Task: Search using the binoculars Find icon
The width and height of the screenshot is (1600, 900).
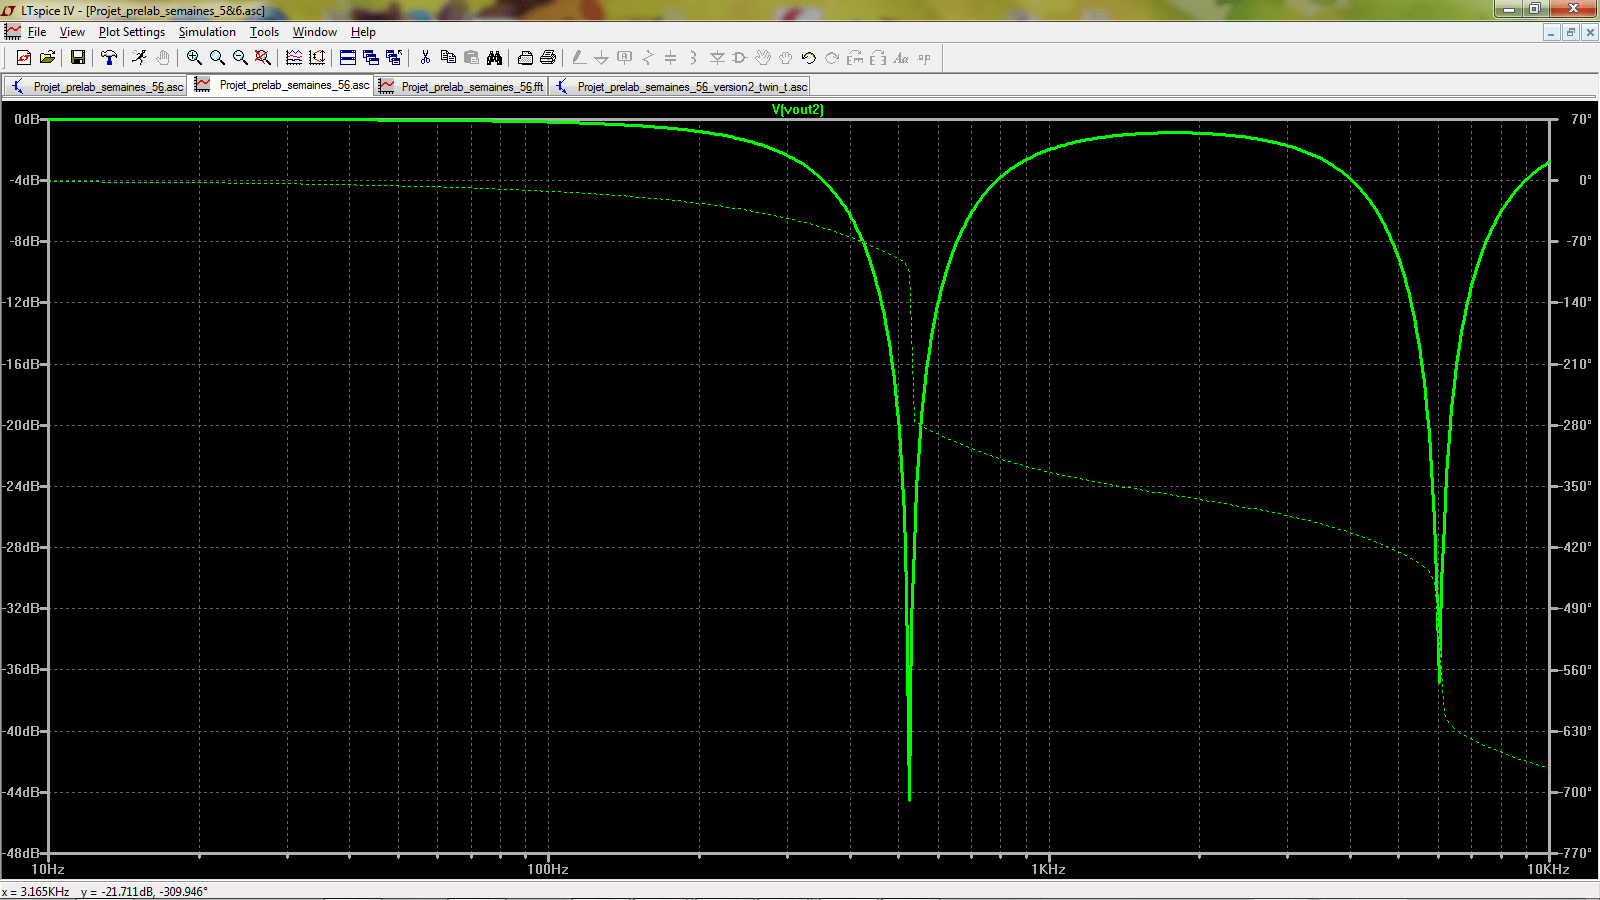Action: coord(494,57)
